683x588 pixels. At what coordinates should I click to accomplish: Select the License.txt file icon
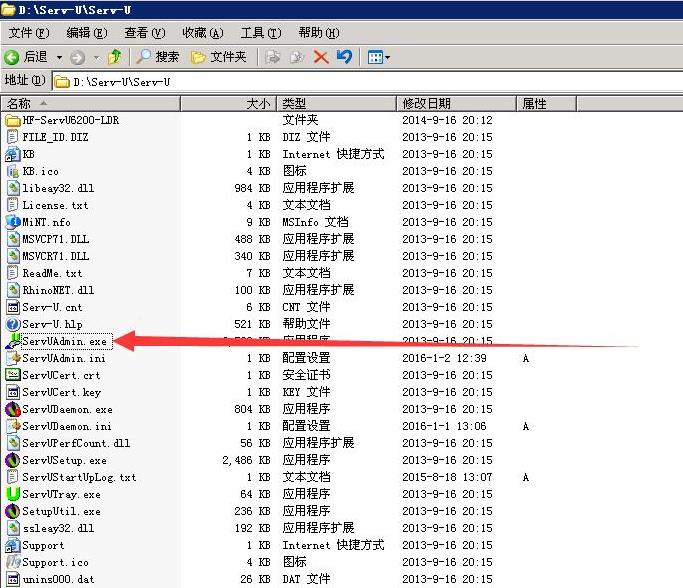tap(13, 205)
